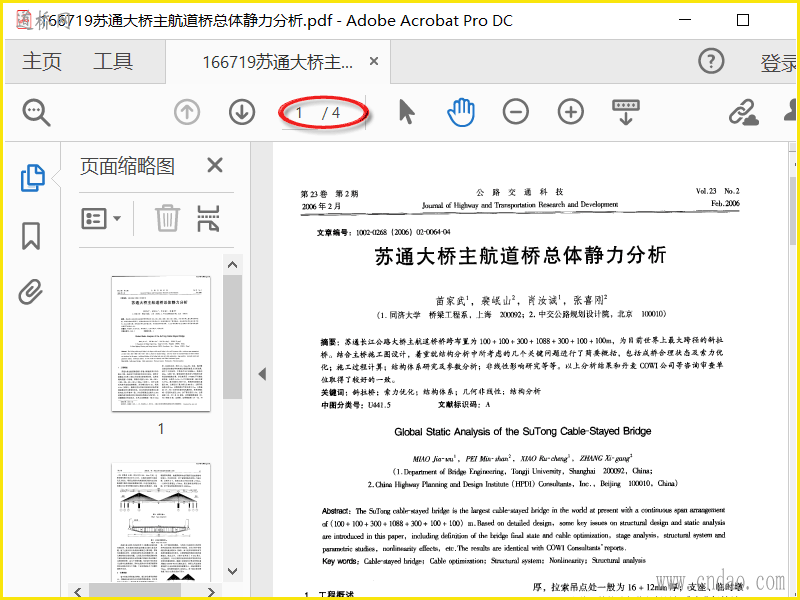Click the Journal of Highway header text
Image resolution: width=800 pixels, height=600 pixels.
[x=519, y=205]
